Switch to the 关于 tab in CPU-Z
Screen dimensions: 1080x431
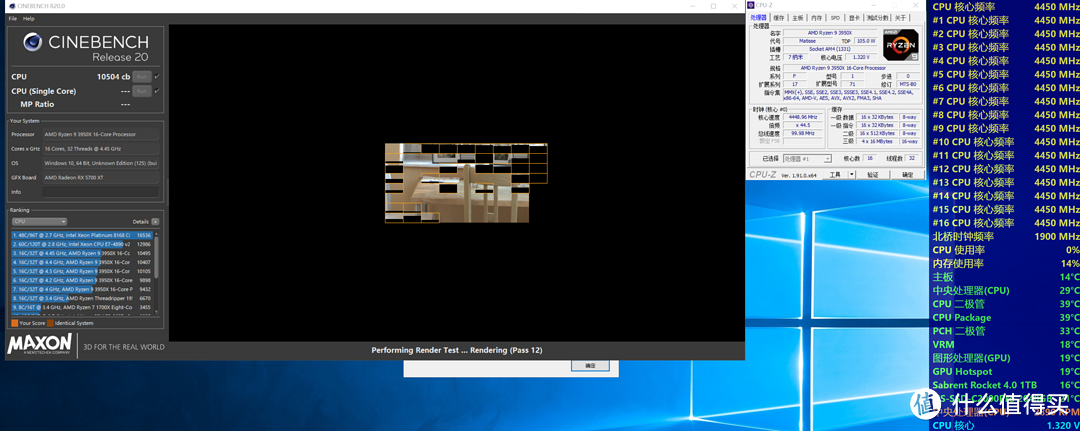(x=900, y=18)
